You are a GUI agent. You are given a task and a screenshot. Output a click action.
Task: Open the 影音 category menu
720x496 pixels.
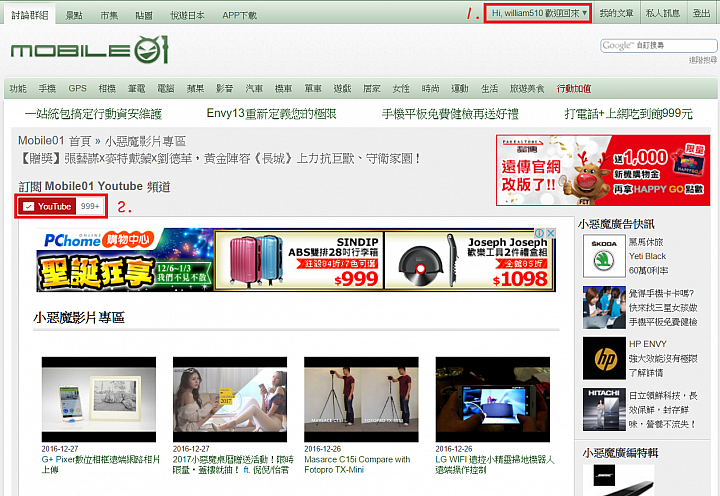point(225,88)
